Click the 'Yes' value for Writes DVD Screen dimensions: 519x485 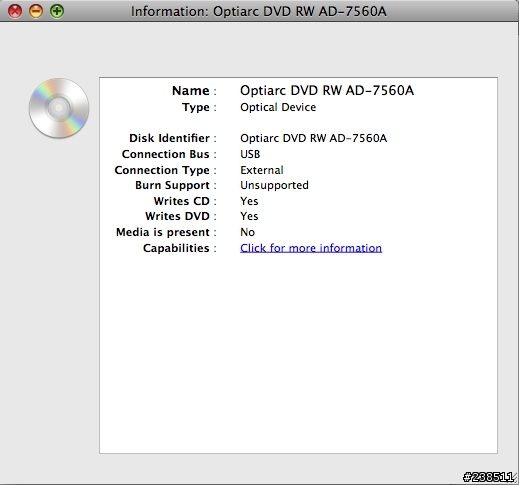click(249, 216)
